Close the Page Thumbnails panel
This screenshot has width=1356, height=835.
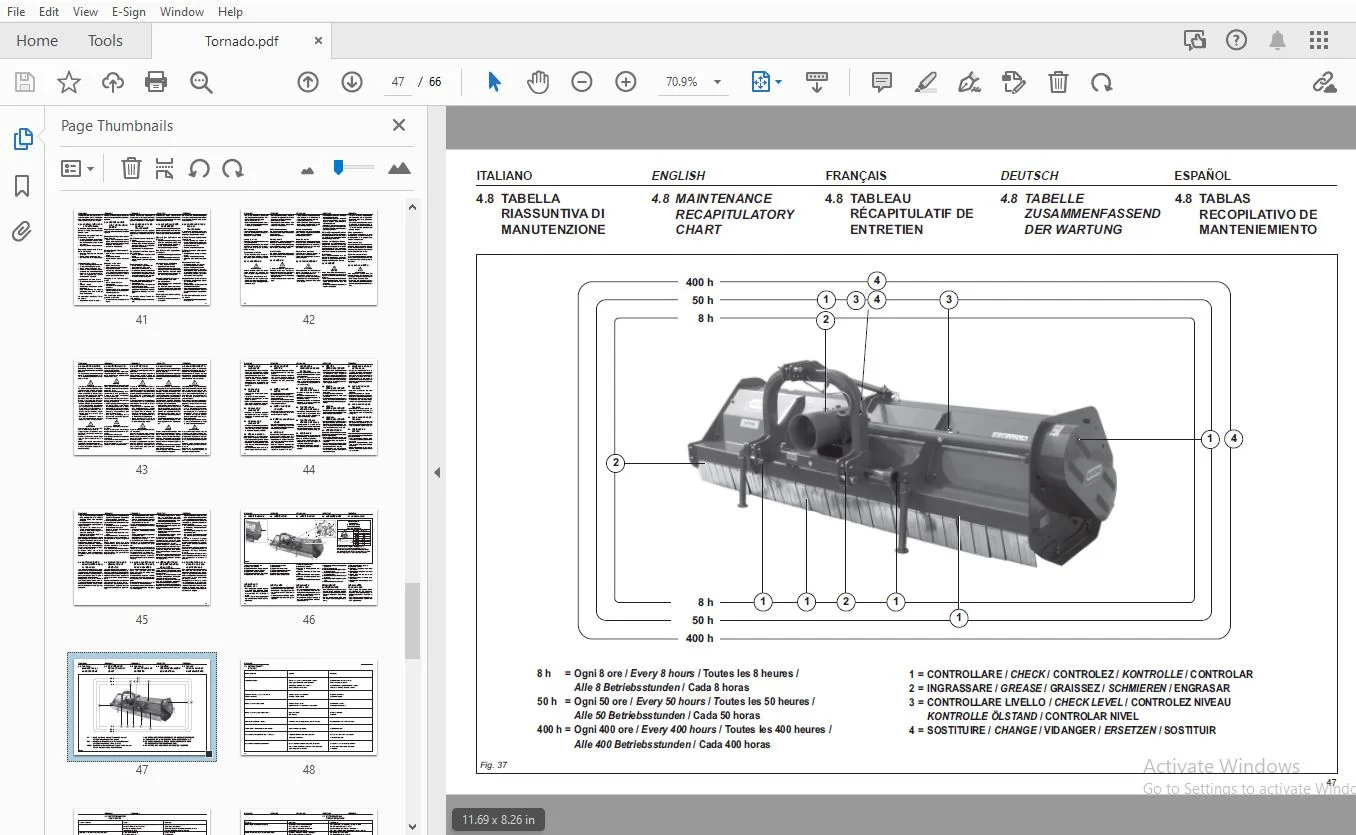tap(399, 125)
